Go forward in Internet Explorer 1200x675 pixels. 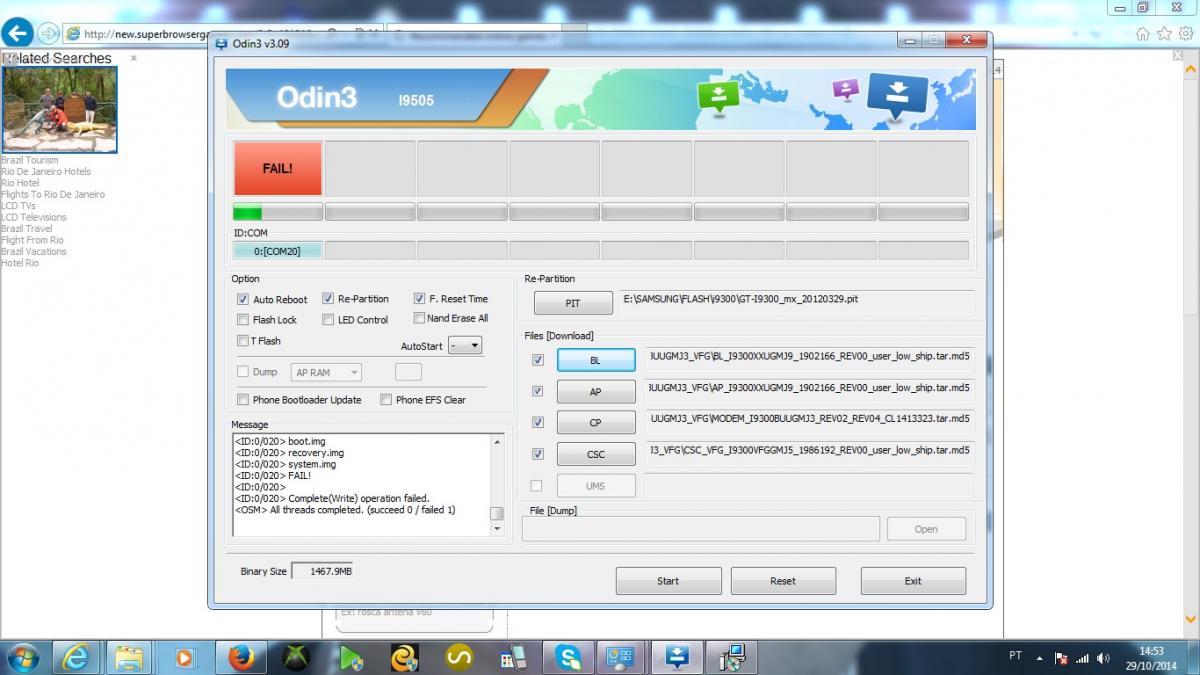[48, 33]
